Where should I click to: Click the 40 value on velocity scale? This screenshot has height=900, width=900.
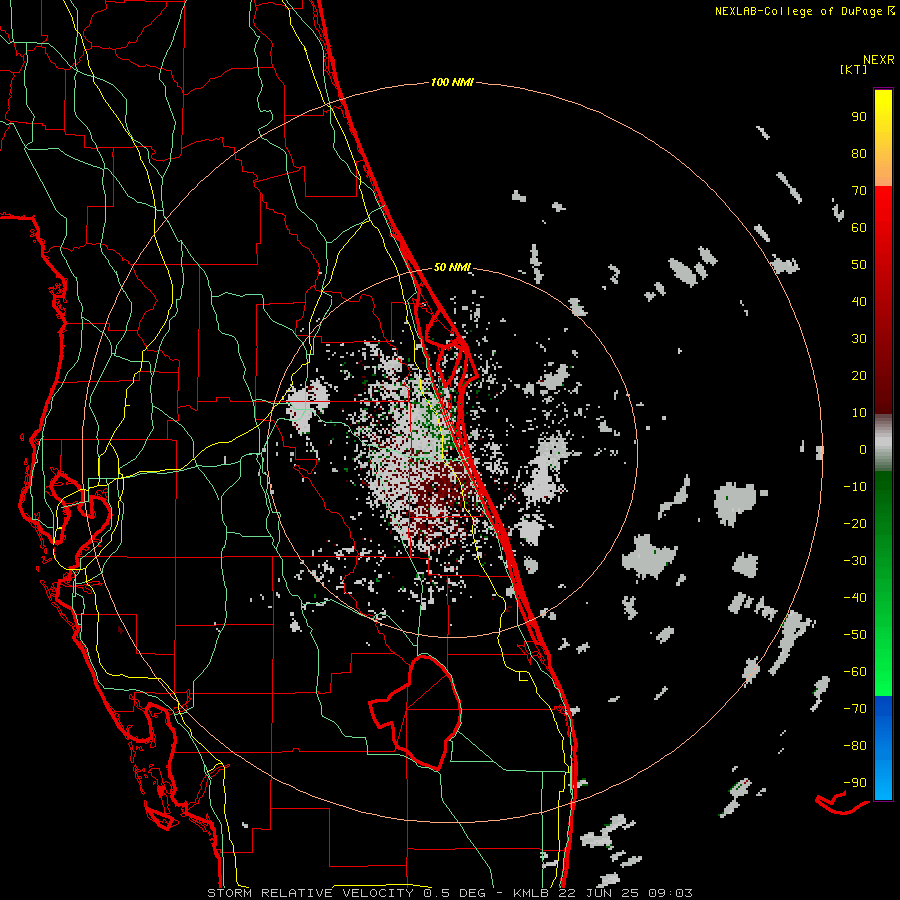coord(859,301)
